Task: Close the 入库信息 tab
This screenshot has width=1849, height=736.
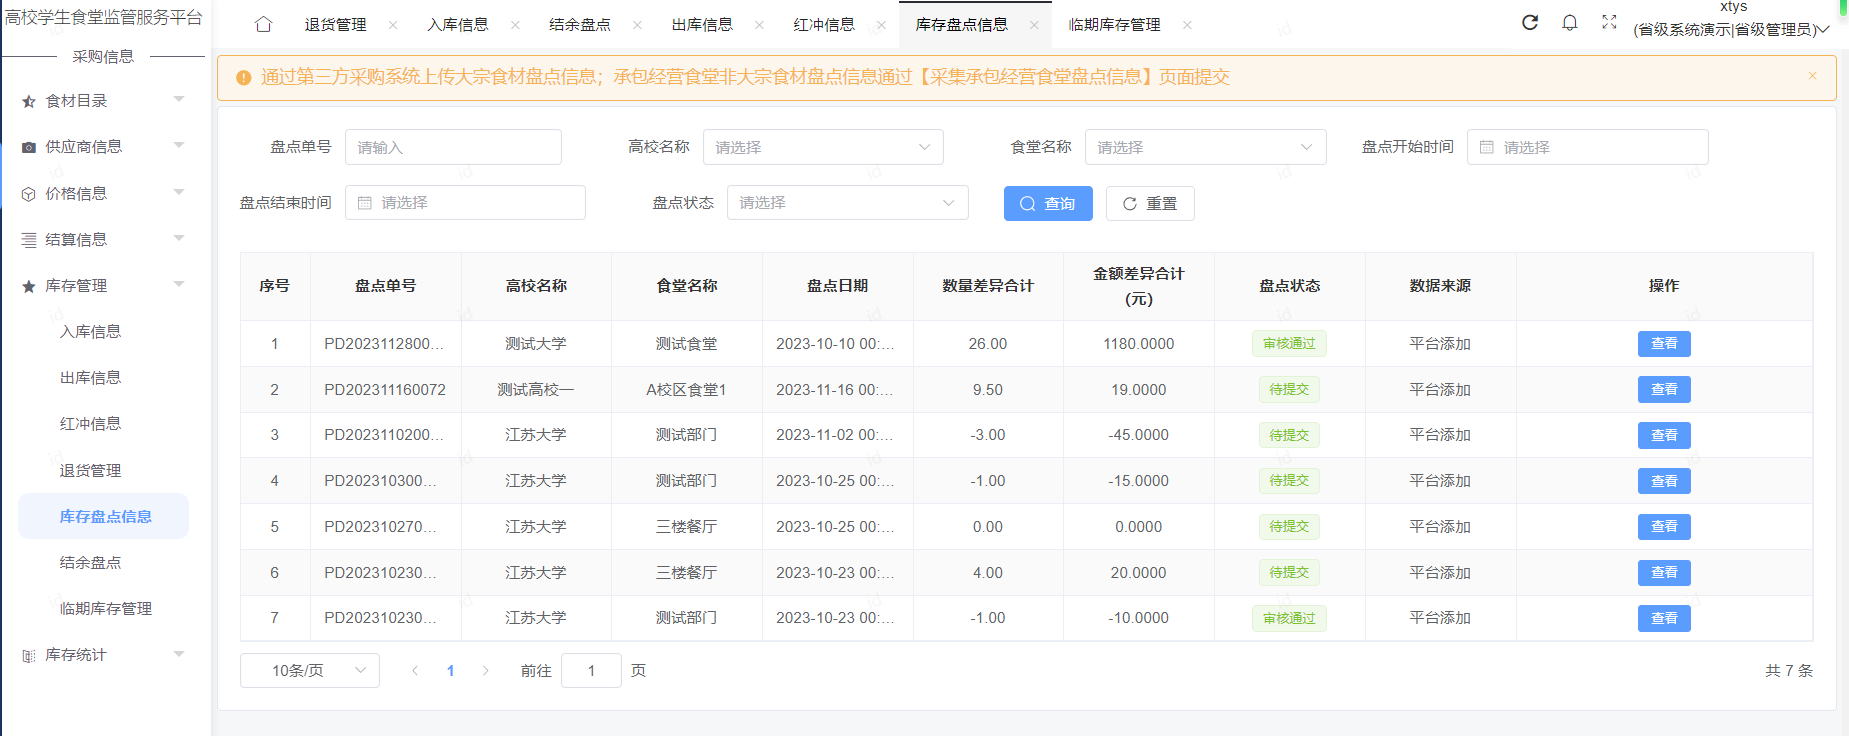Action: [x=515, y=25]
